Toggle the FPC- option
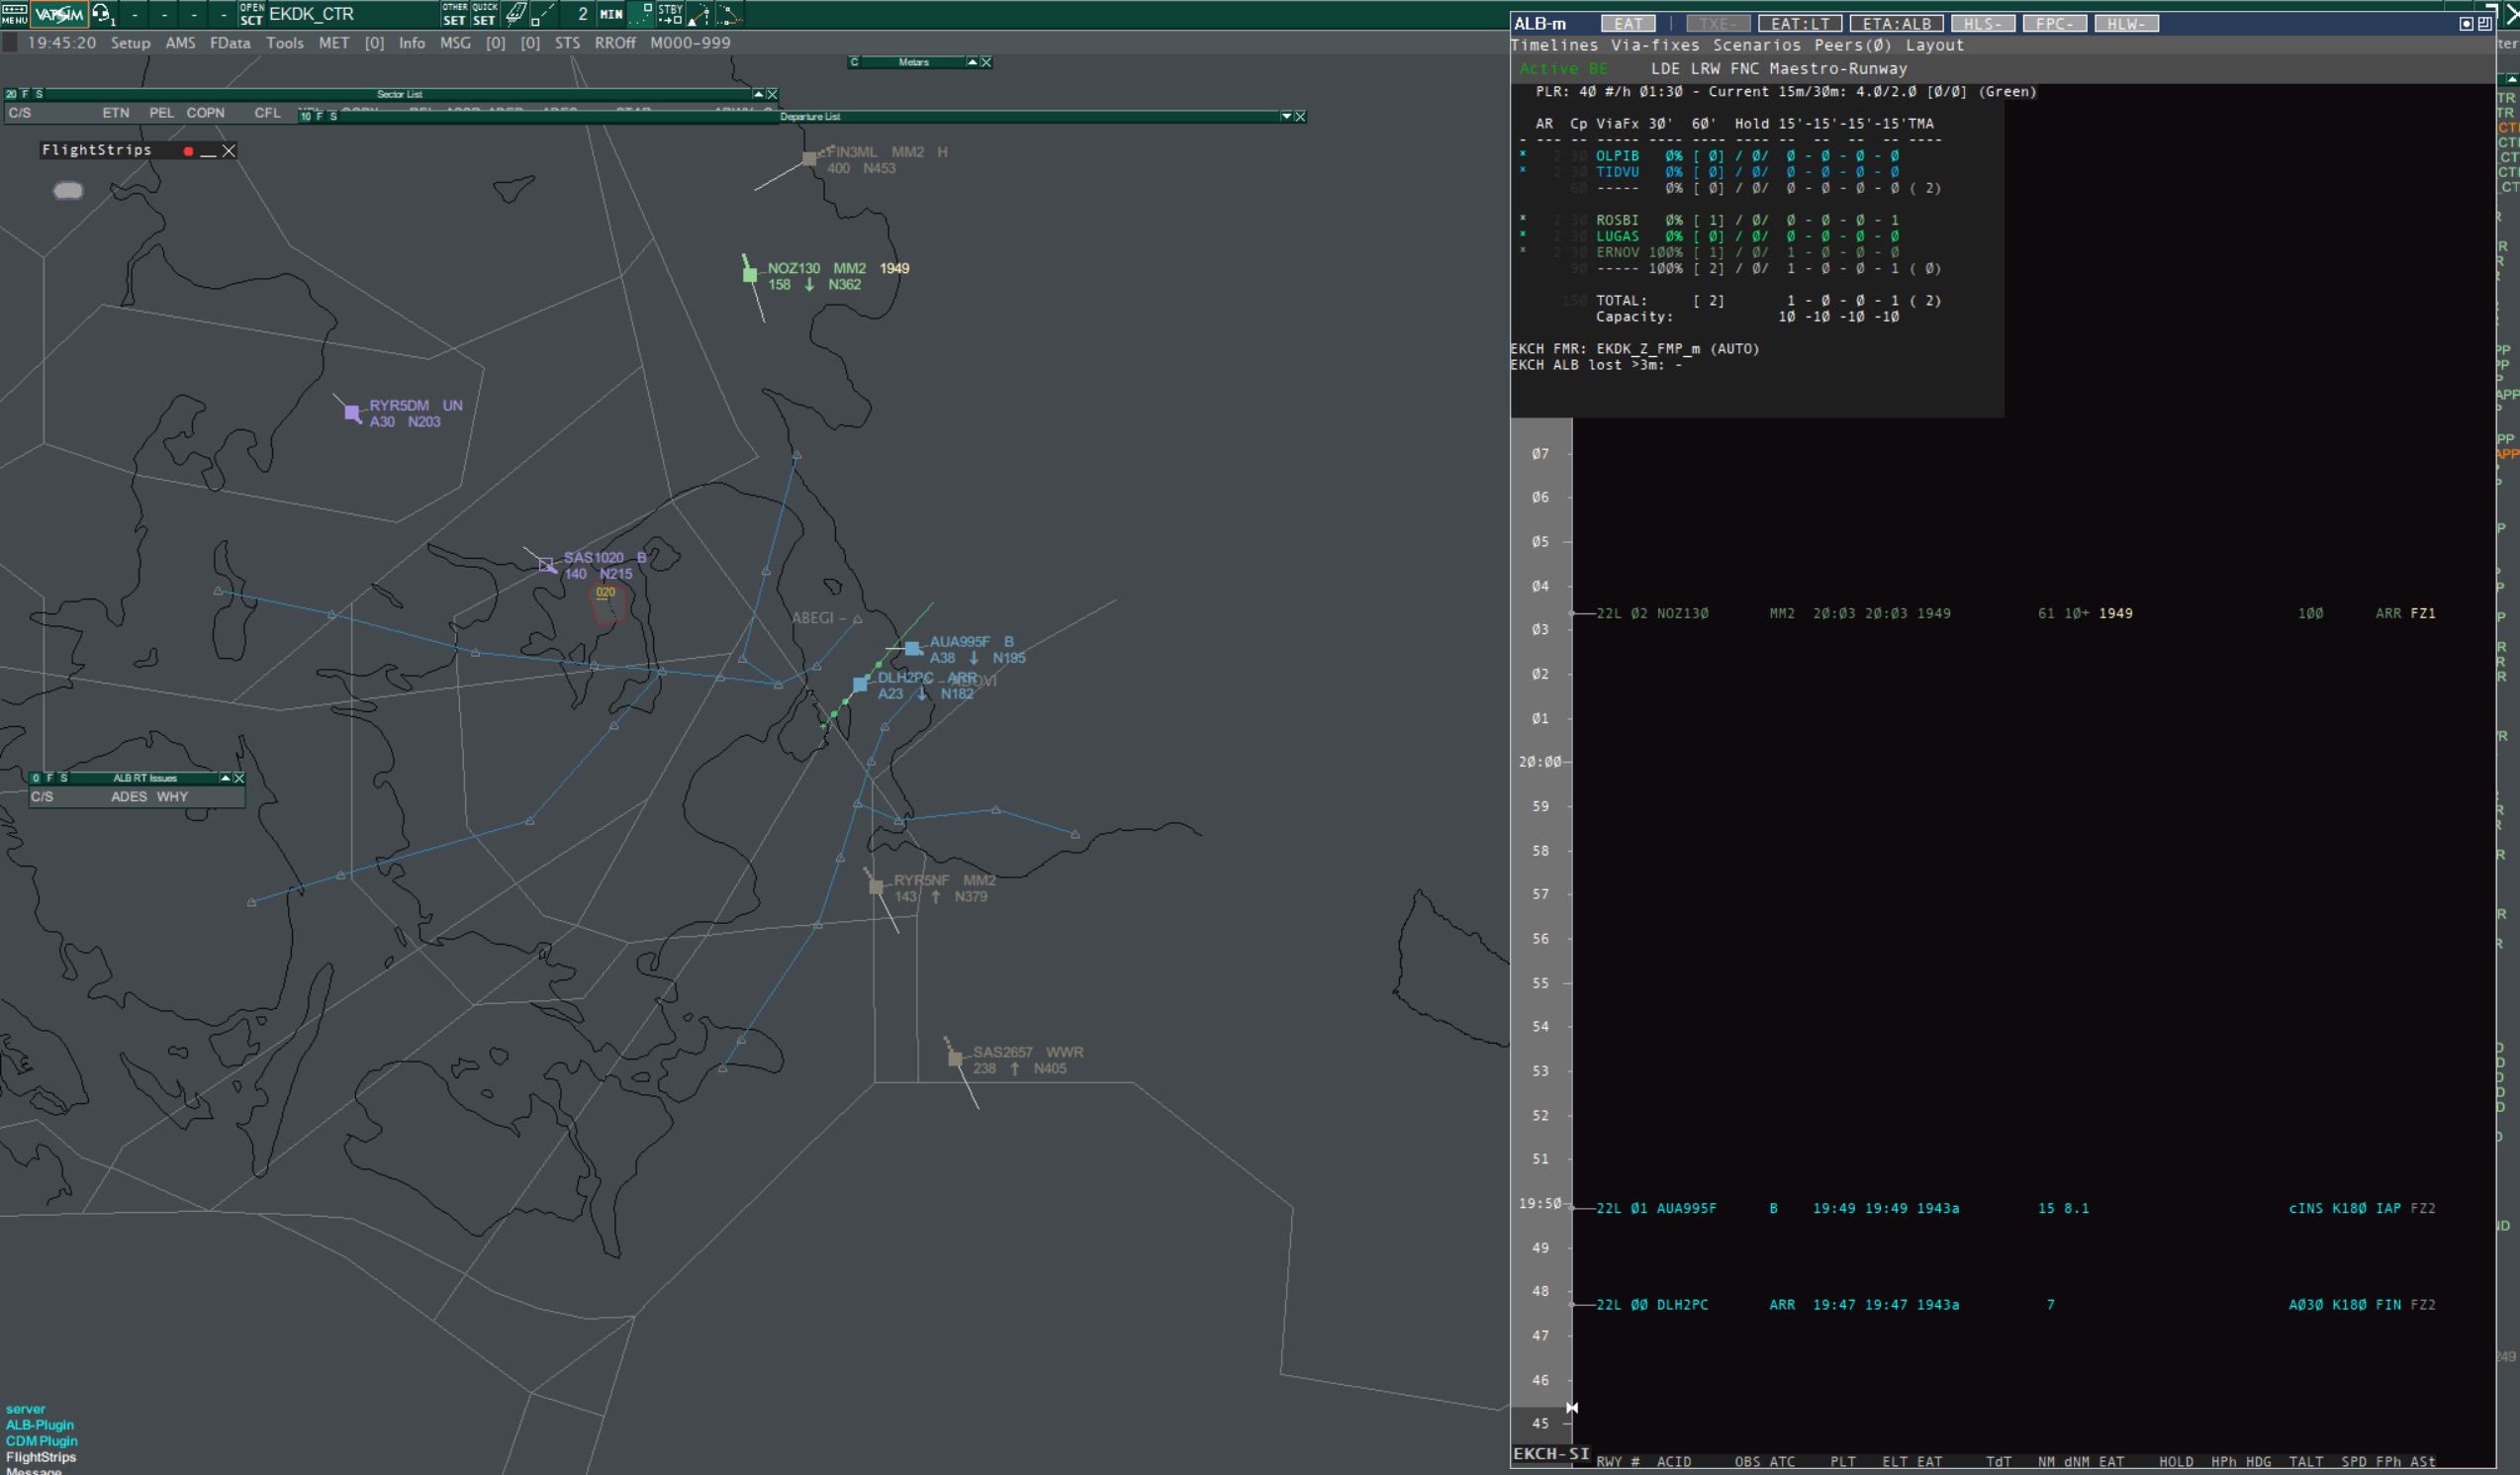2520x1475 pixels. [x=2054, y=23]
